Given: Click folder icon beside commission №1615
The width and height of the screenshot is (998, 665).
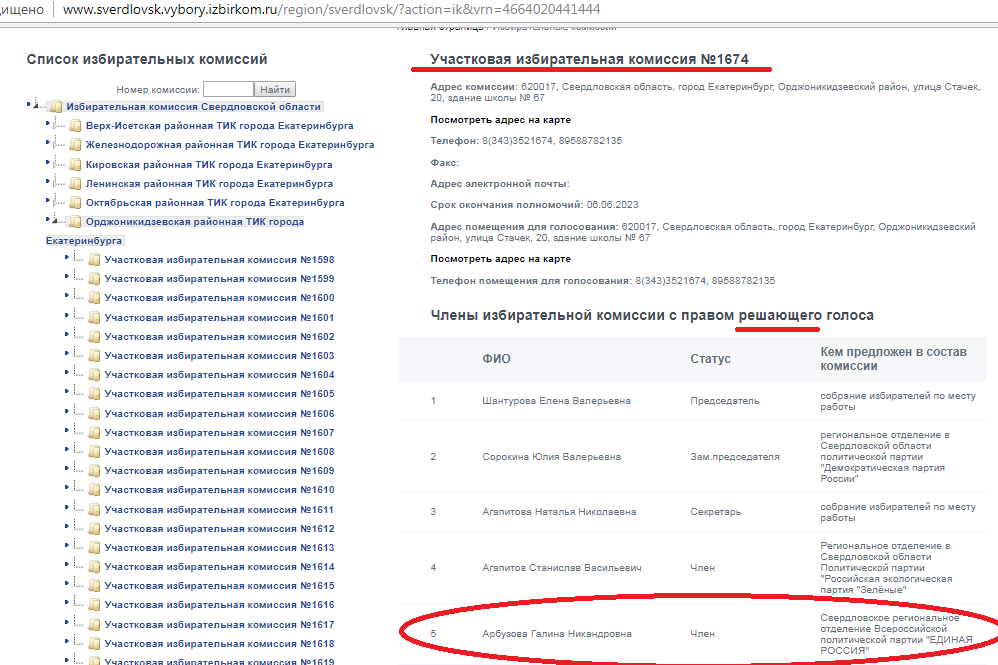Looking at the screenshot, I should coord(94,586).
